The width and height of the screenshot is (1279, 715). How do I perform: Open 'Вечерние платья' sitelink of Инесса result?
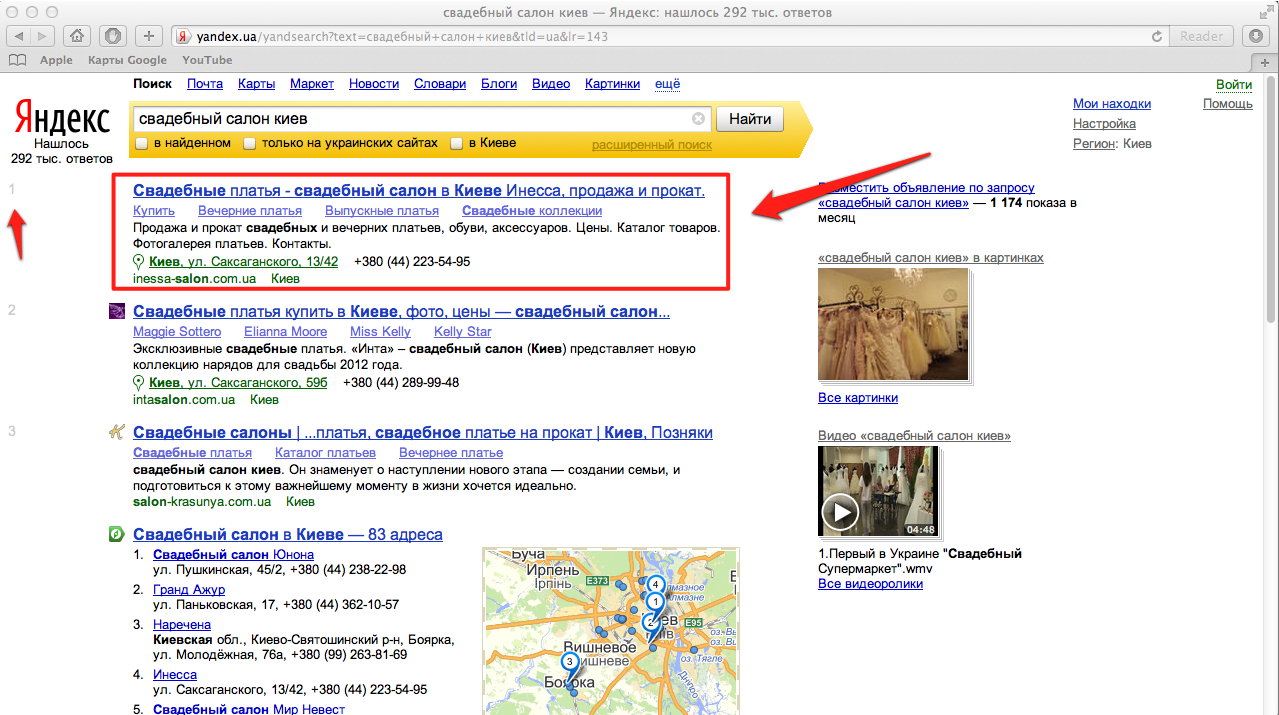coord(250,211)
